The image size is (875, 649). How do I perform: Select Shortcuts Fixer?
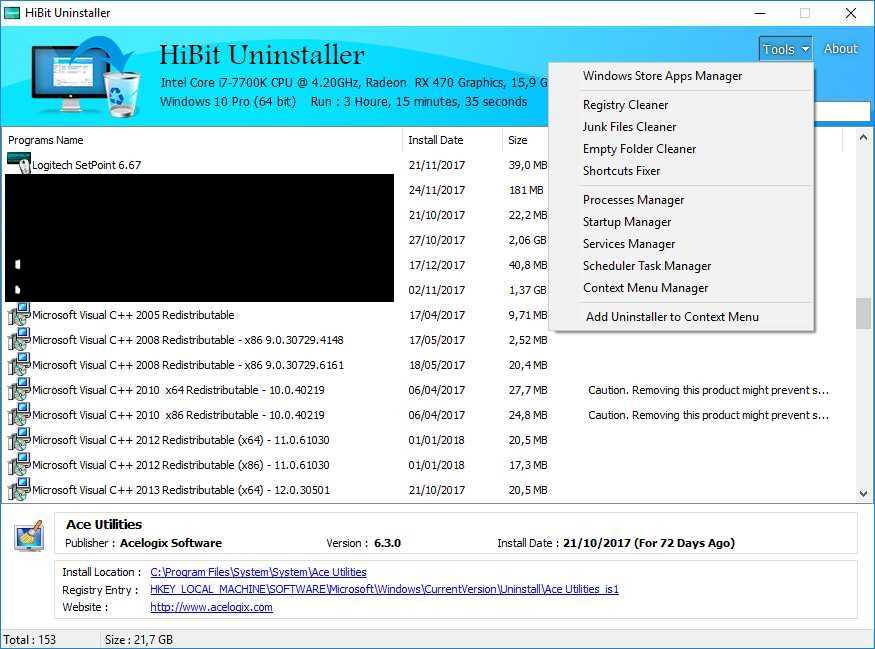point(621,171)
